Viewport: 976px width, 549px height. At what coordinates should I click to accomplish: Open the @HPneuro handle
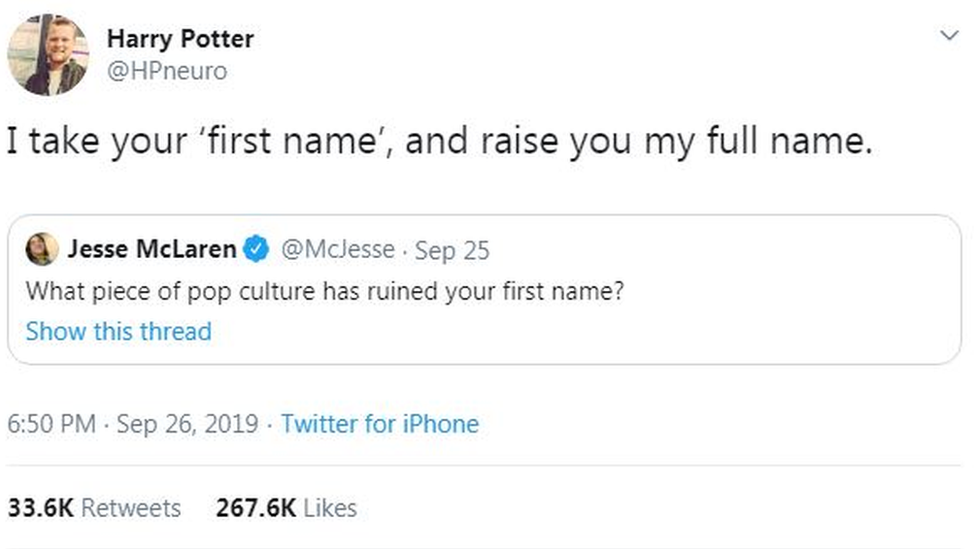point(167,71)
